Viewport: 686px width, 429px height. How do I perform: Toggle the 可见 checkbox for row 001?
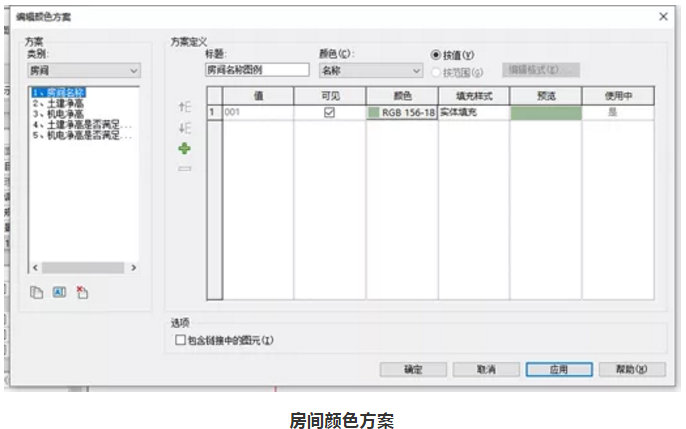coord(329,113)
